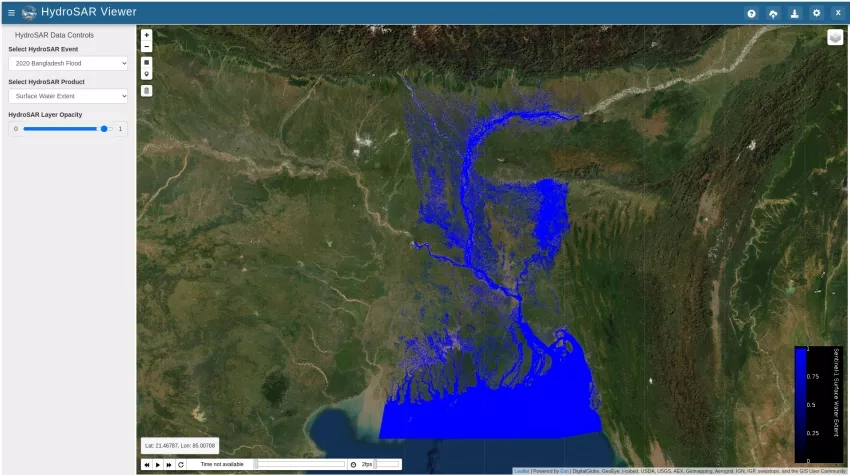
Task: Click the Leaflet attribution link
Action: pos(522,470)
